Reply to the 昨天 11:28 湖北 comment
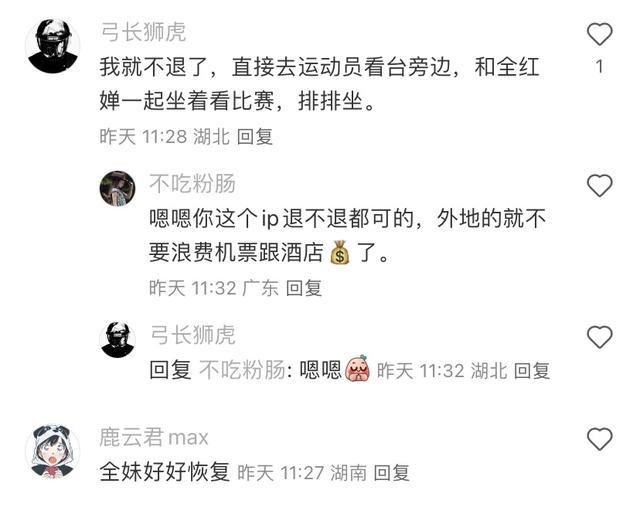 [x=255, y=136]
